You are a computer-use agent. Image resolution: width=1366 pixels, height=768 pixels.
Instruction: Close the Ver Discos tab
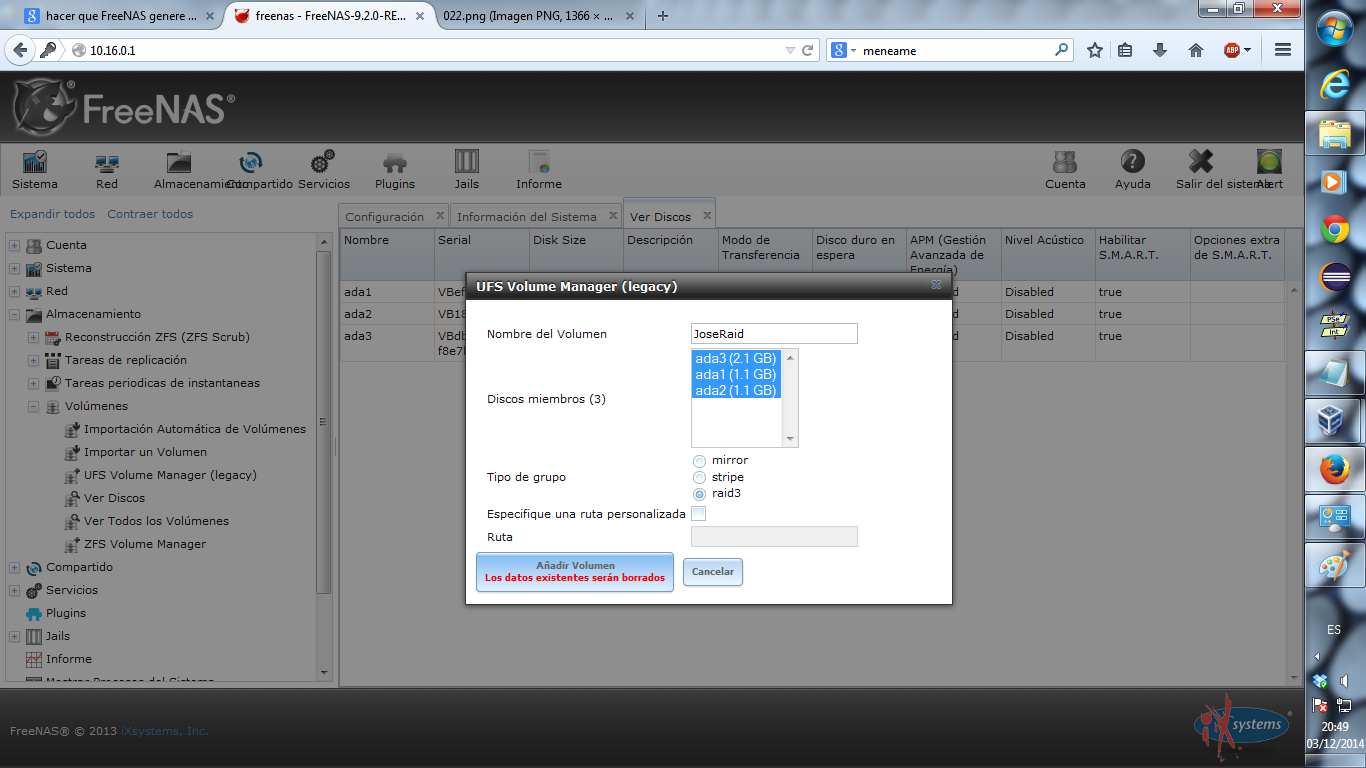click(x=706, y=215)
